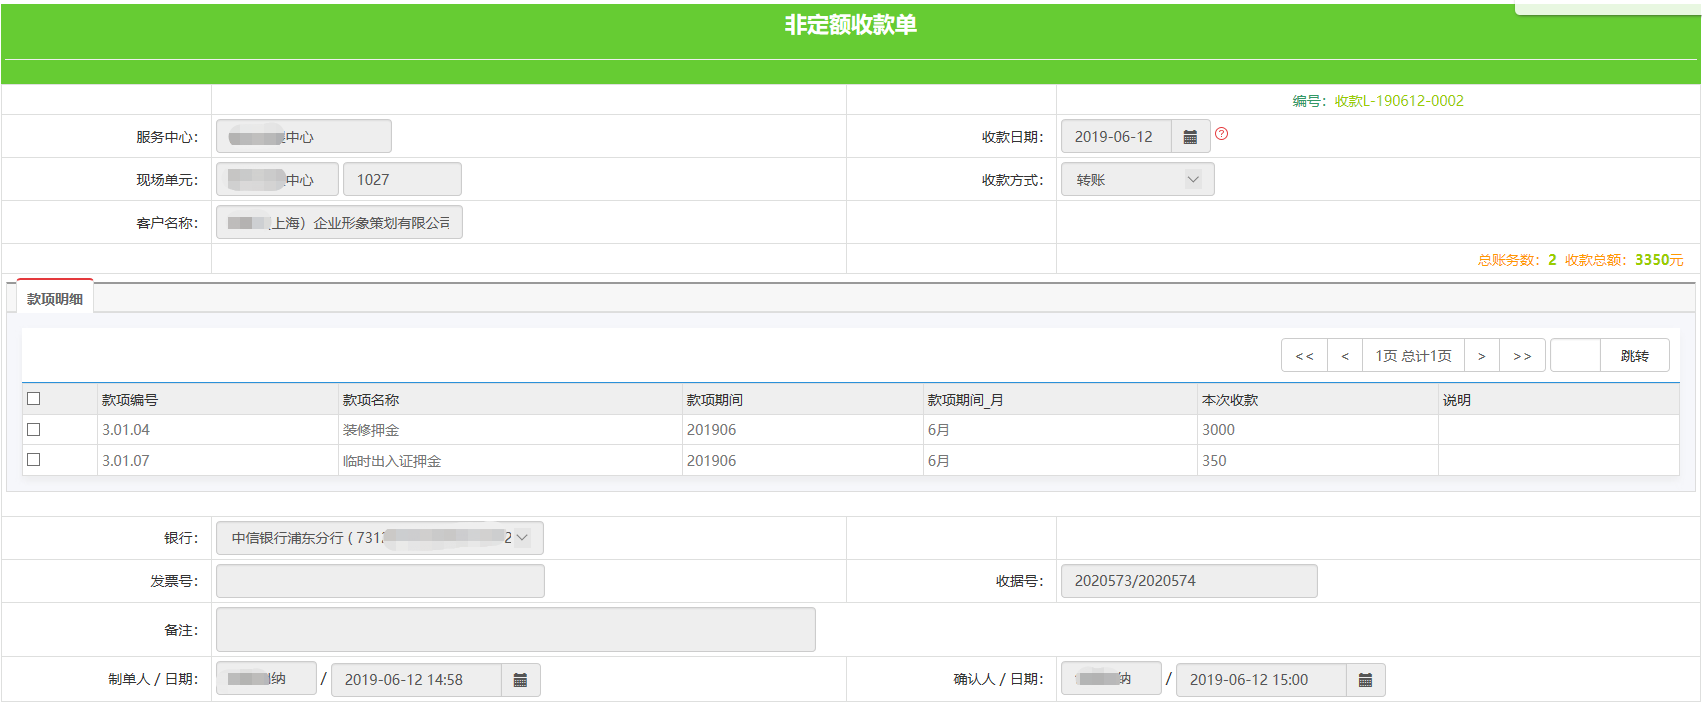Click the page number input box
The height and width of the screenshot is (705, 1702).
[1575, 356]
